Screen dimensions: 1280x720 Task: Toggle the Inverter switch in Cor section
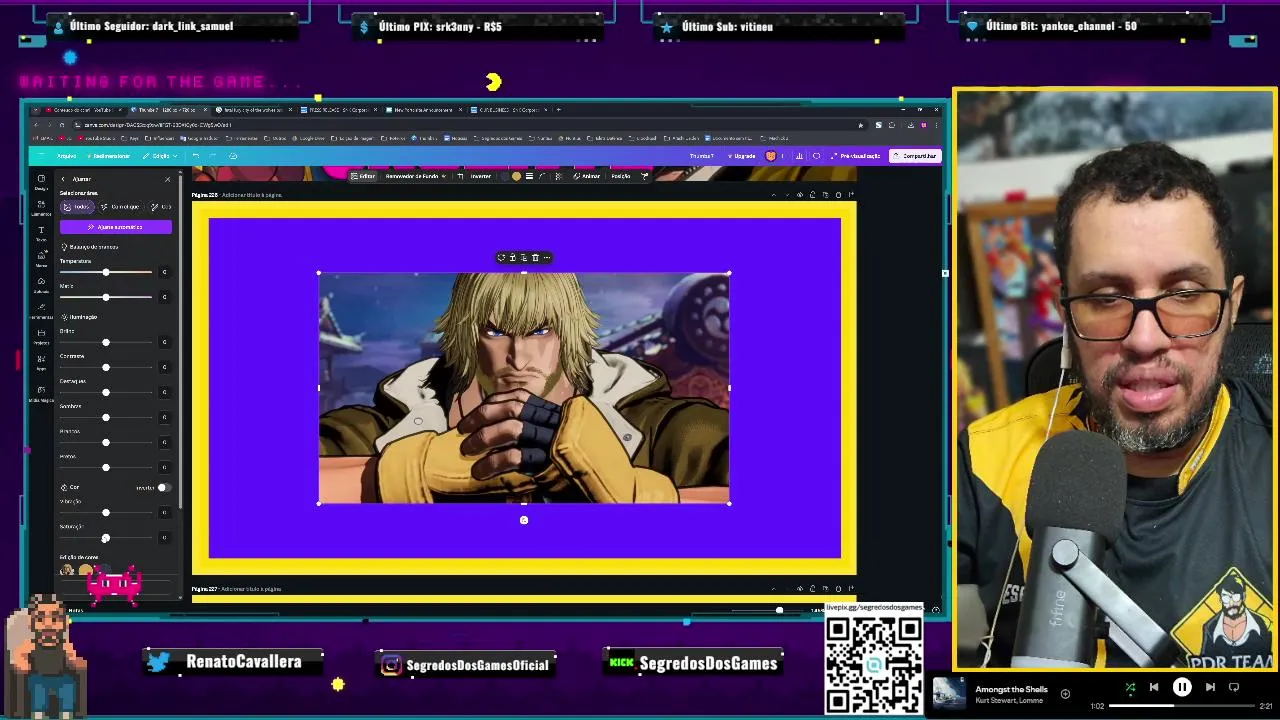pyautogui.click(x=163, y=487)
